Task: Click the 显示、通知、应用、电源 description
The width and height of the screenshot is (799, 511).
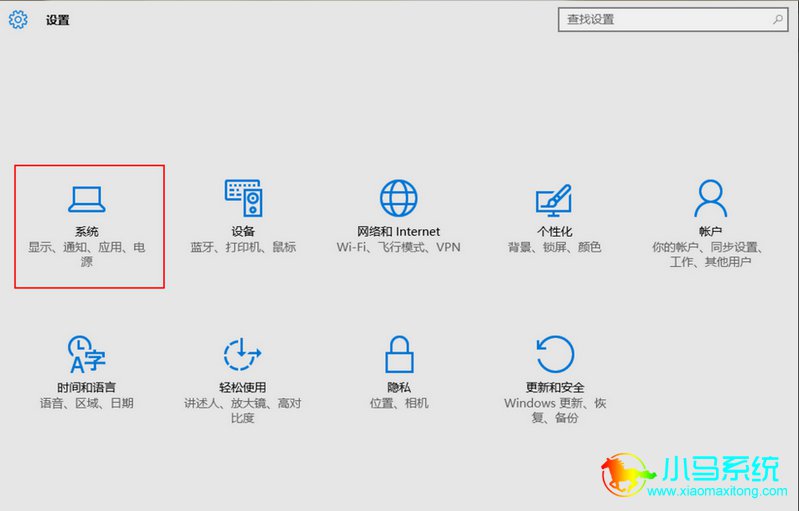Action: pos(87,254)
